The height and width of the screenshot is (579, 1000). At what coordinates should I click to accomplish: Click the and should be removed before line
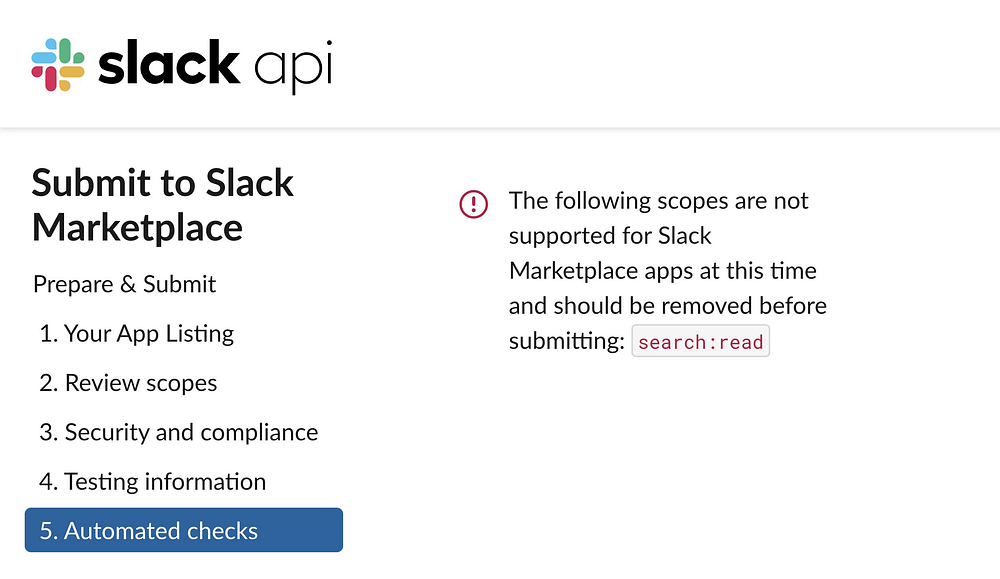point(668,305)
